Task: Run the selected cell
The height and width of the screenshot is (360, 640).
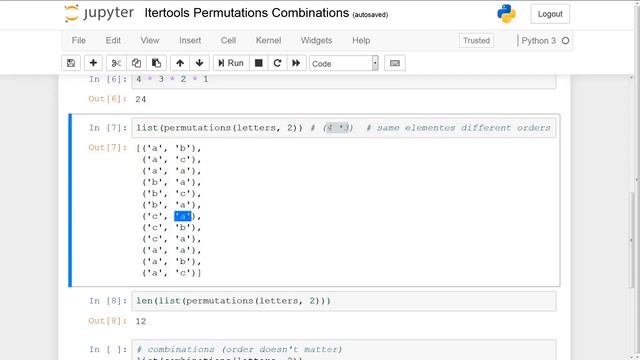Action: pyautogui.click(x=231, y=63)
